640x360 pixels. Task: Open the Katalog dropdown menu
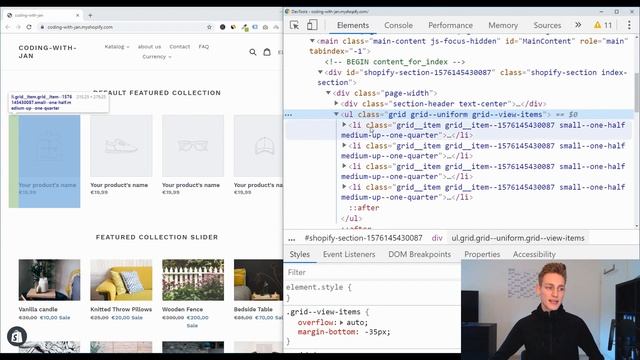(x=117, y=47)
